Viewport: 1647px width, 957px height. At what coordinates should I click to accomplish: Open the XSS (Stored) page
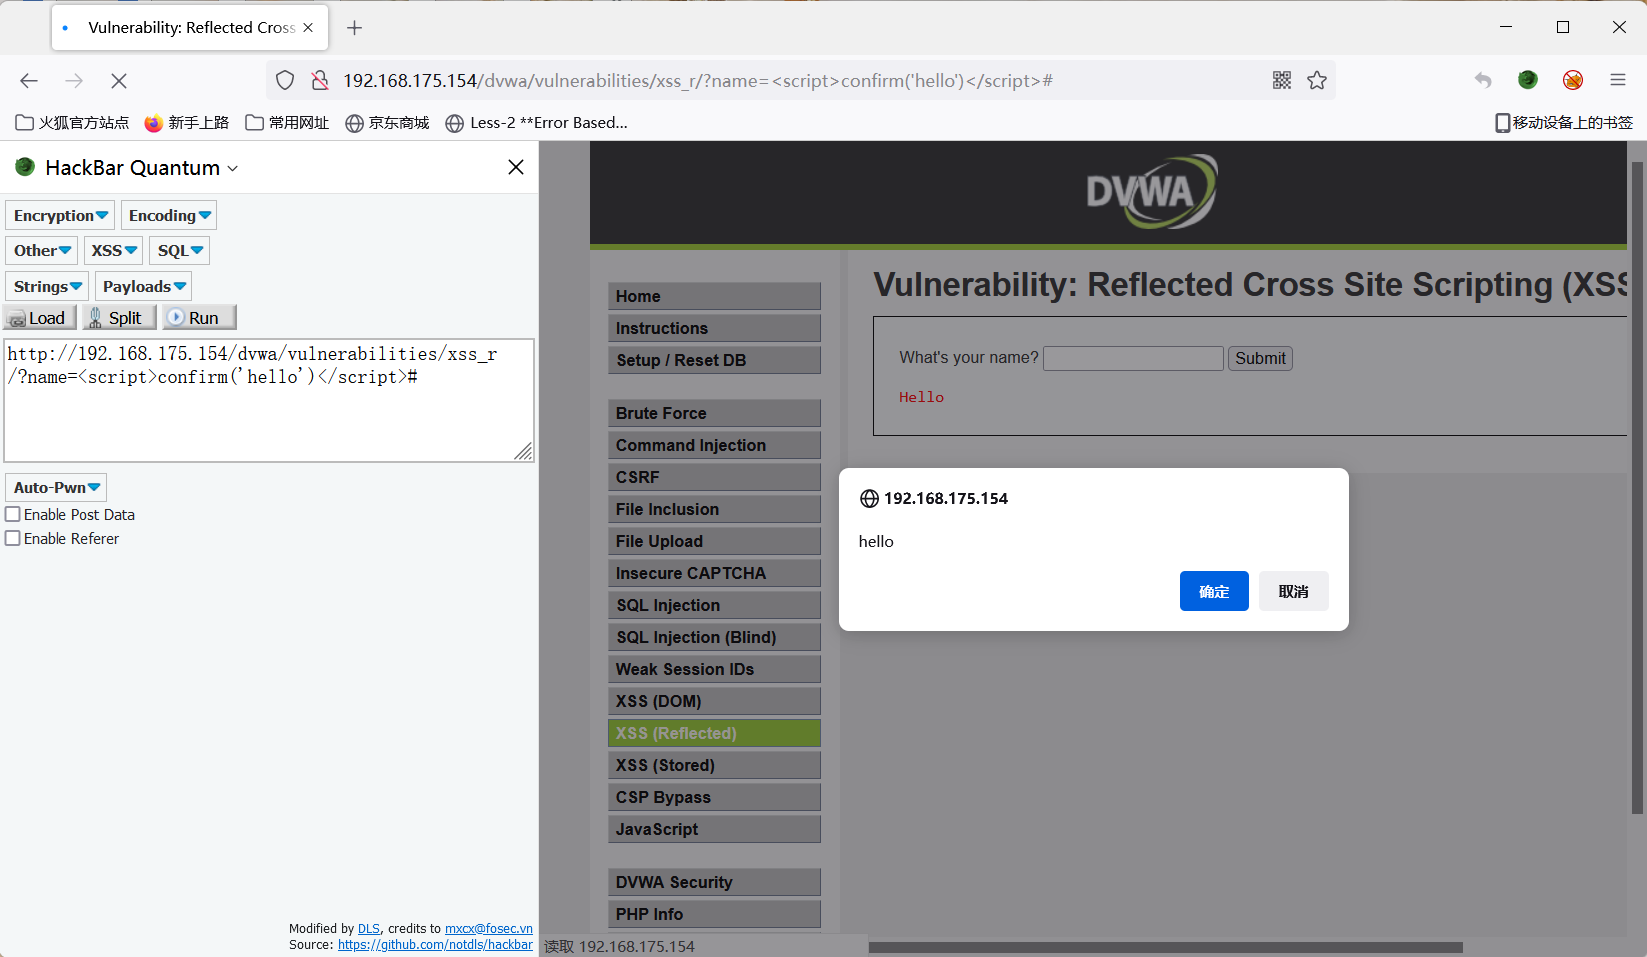click(x=714, y=765)
